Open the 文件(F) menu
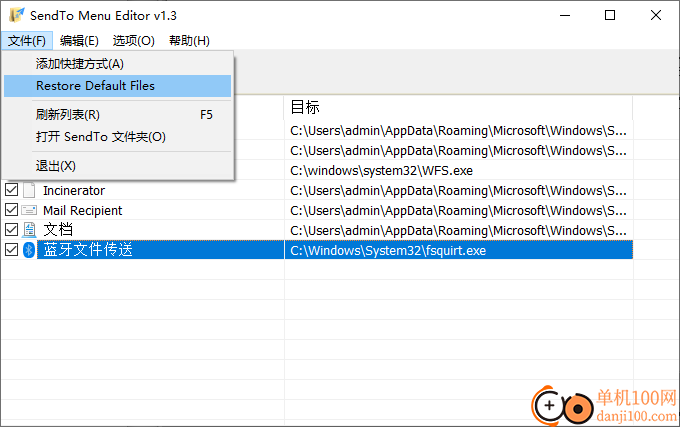 coord(27,41)
